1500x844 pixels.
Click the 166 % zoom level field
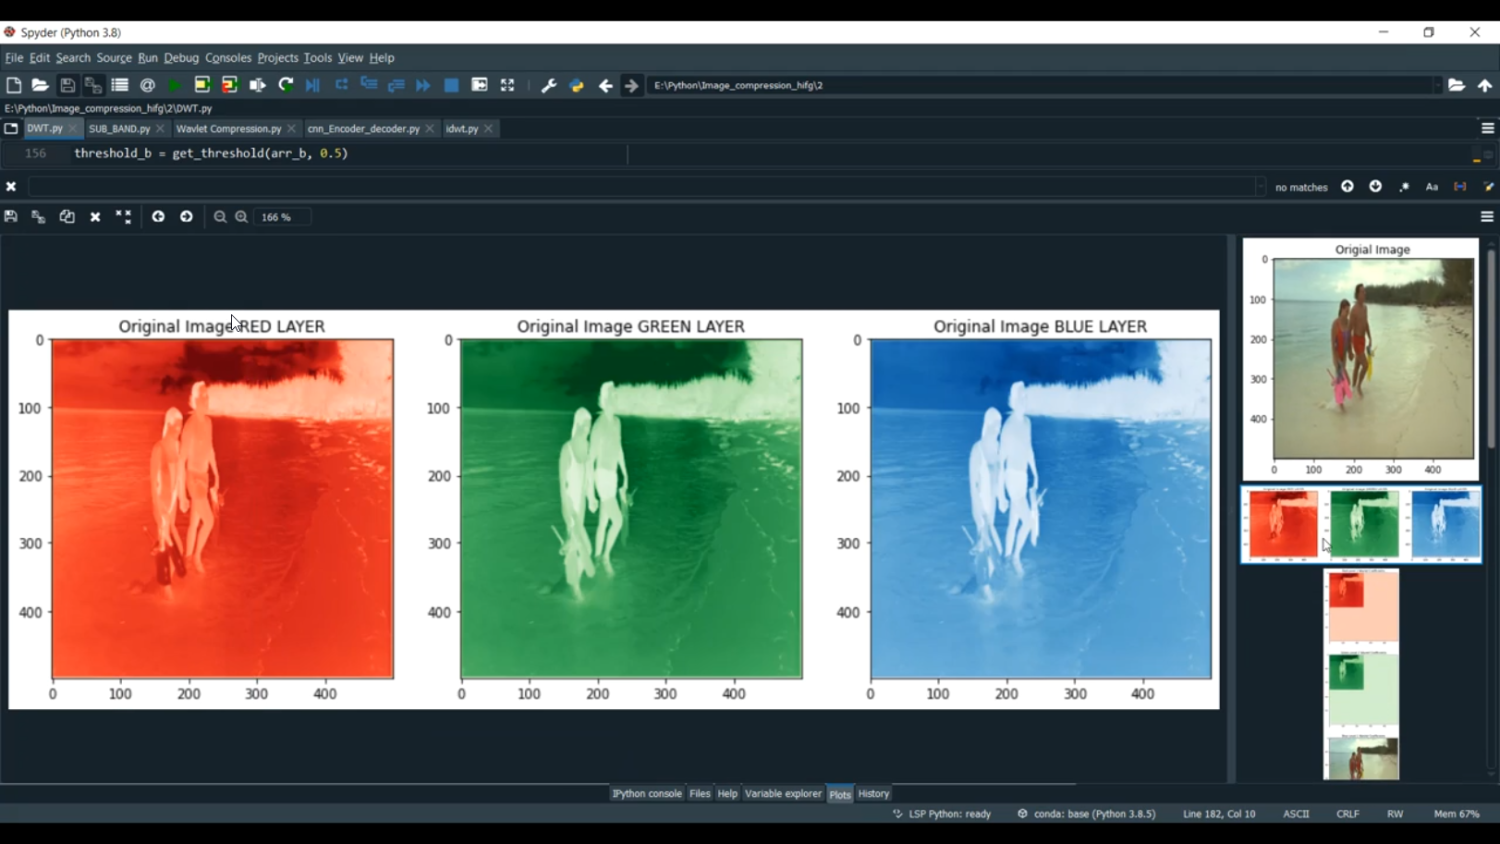(282, 217)
